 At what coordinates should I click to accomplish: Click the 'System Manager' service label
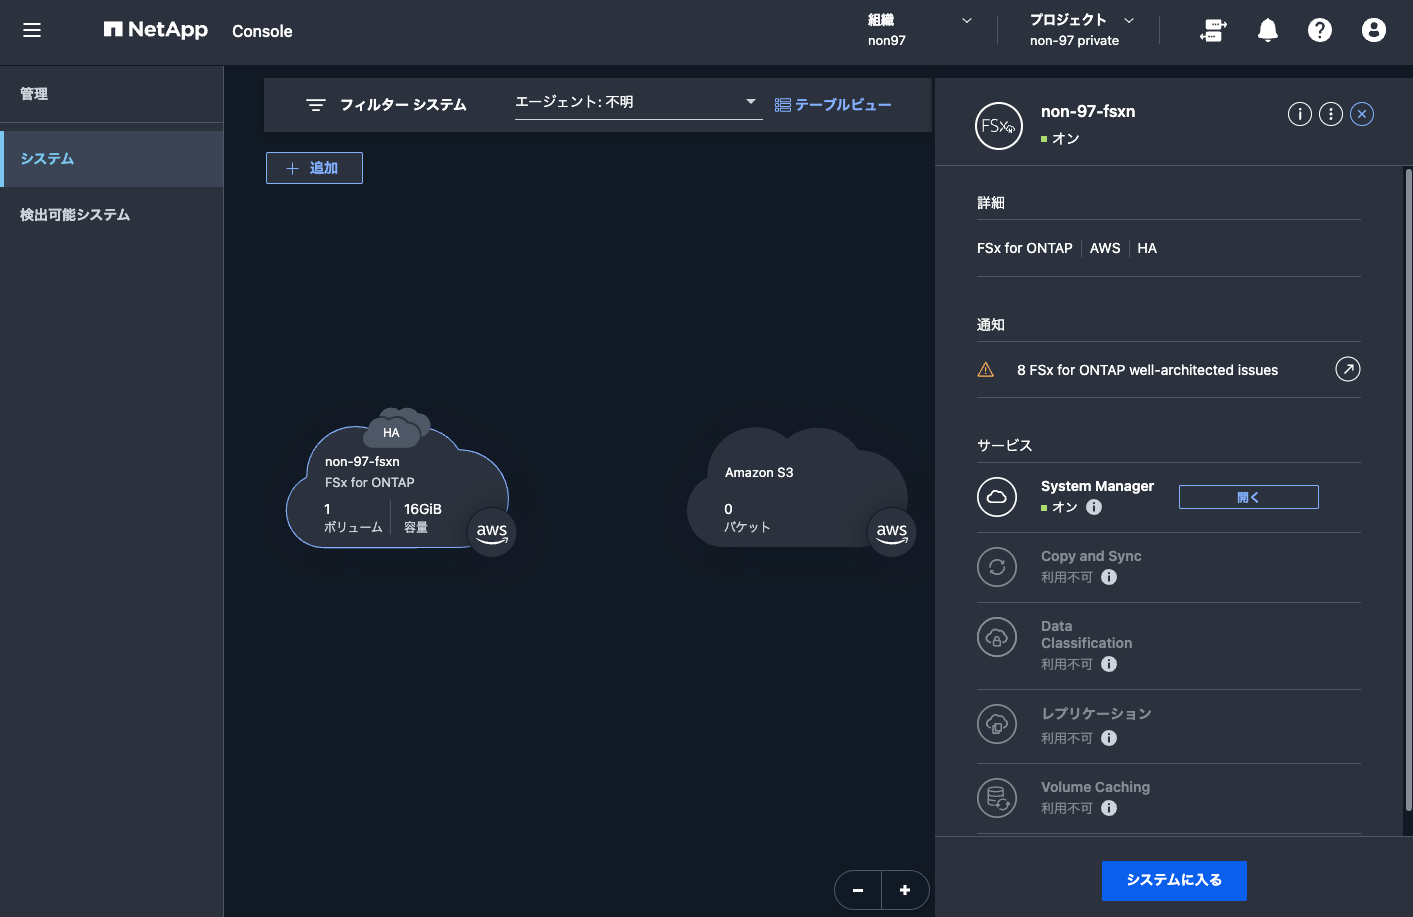[1097, 486]
